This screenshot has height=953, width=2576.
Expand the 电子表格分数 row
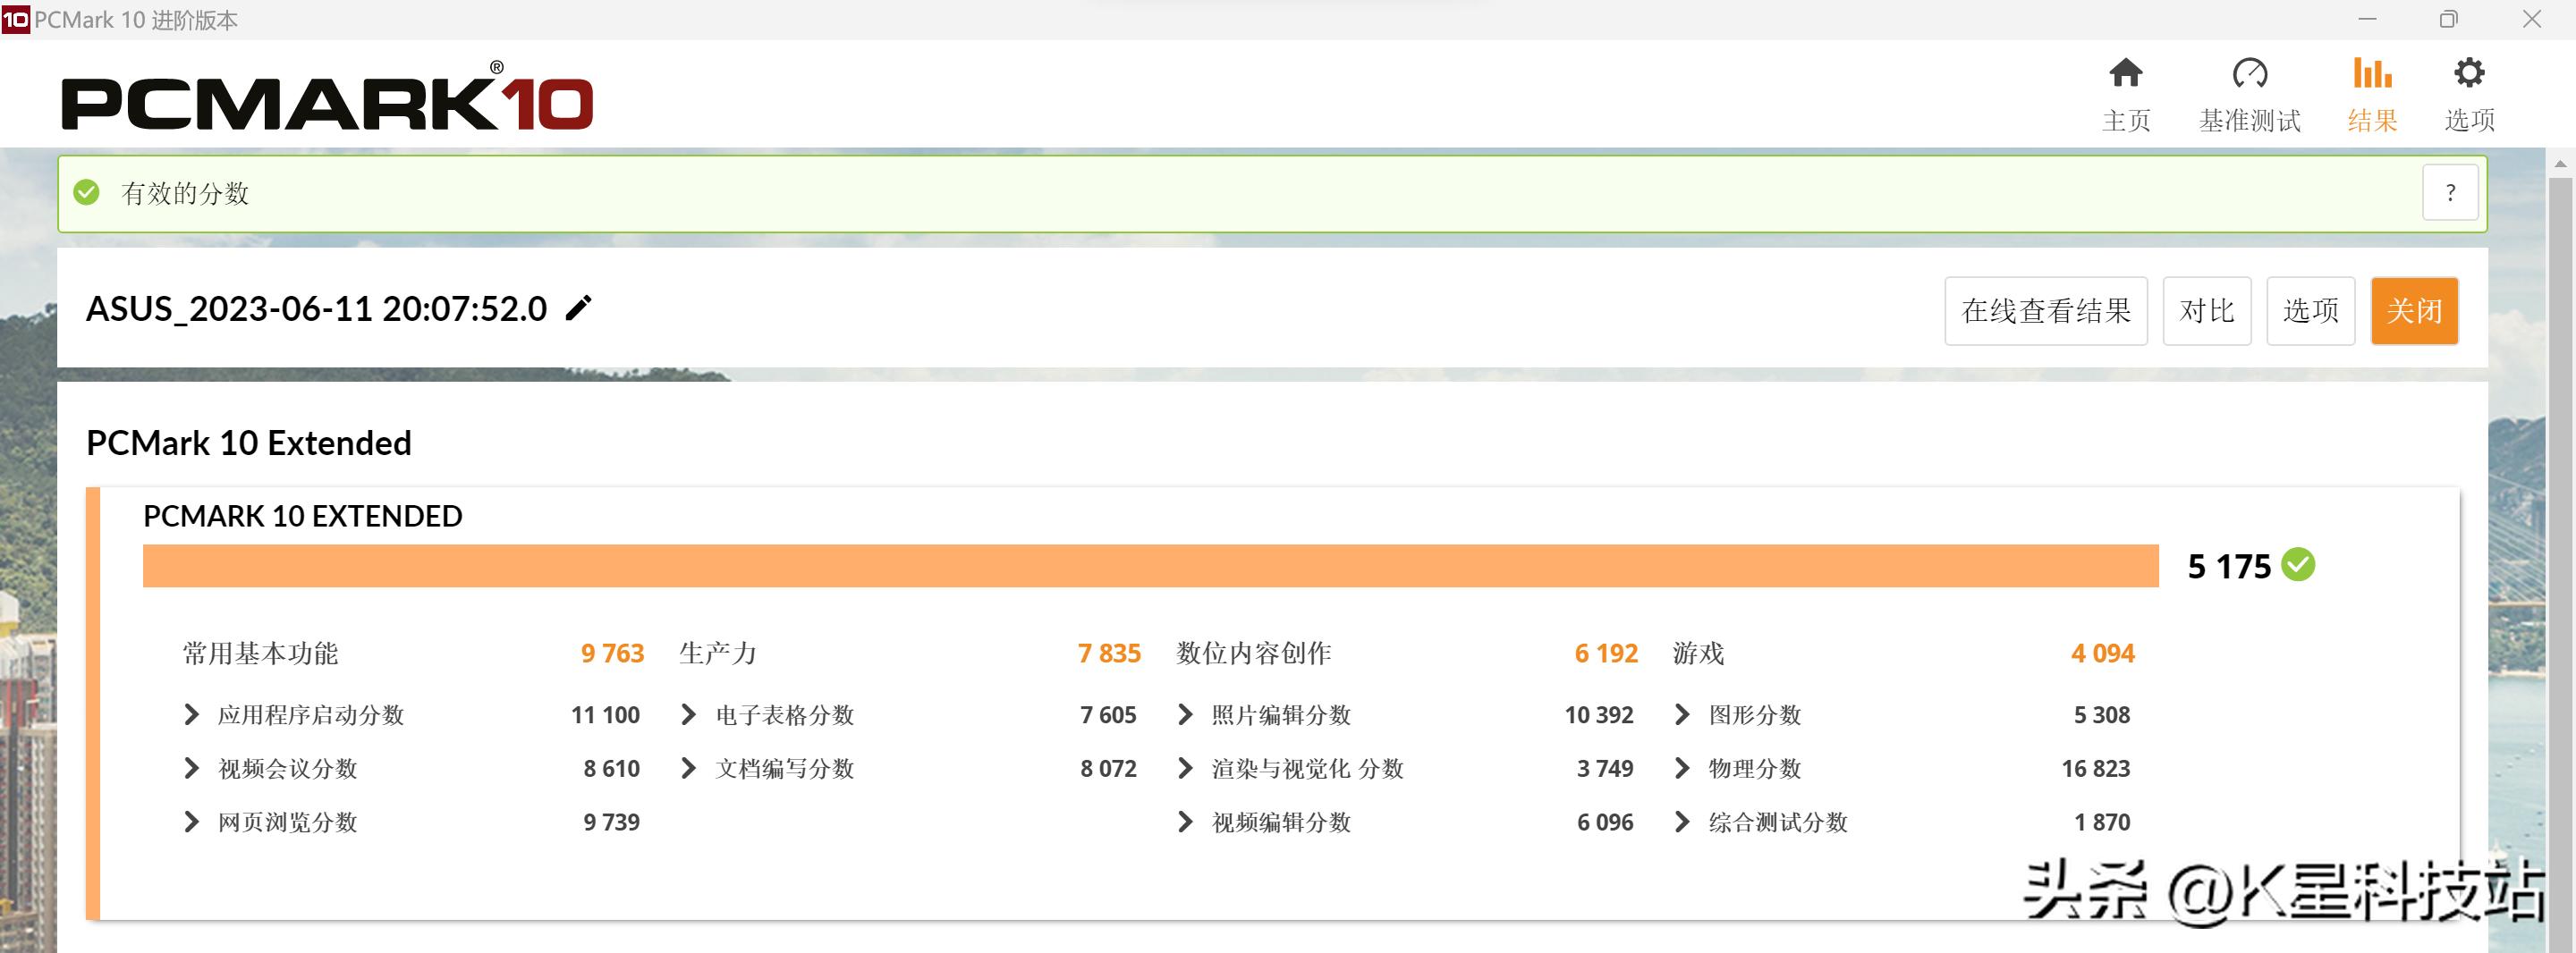coord(688,714)
